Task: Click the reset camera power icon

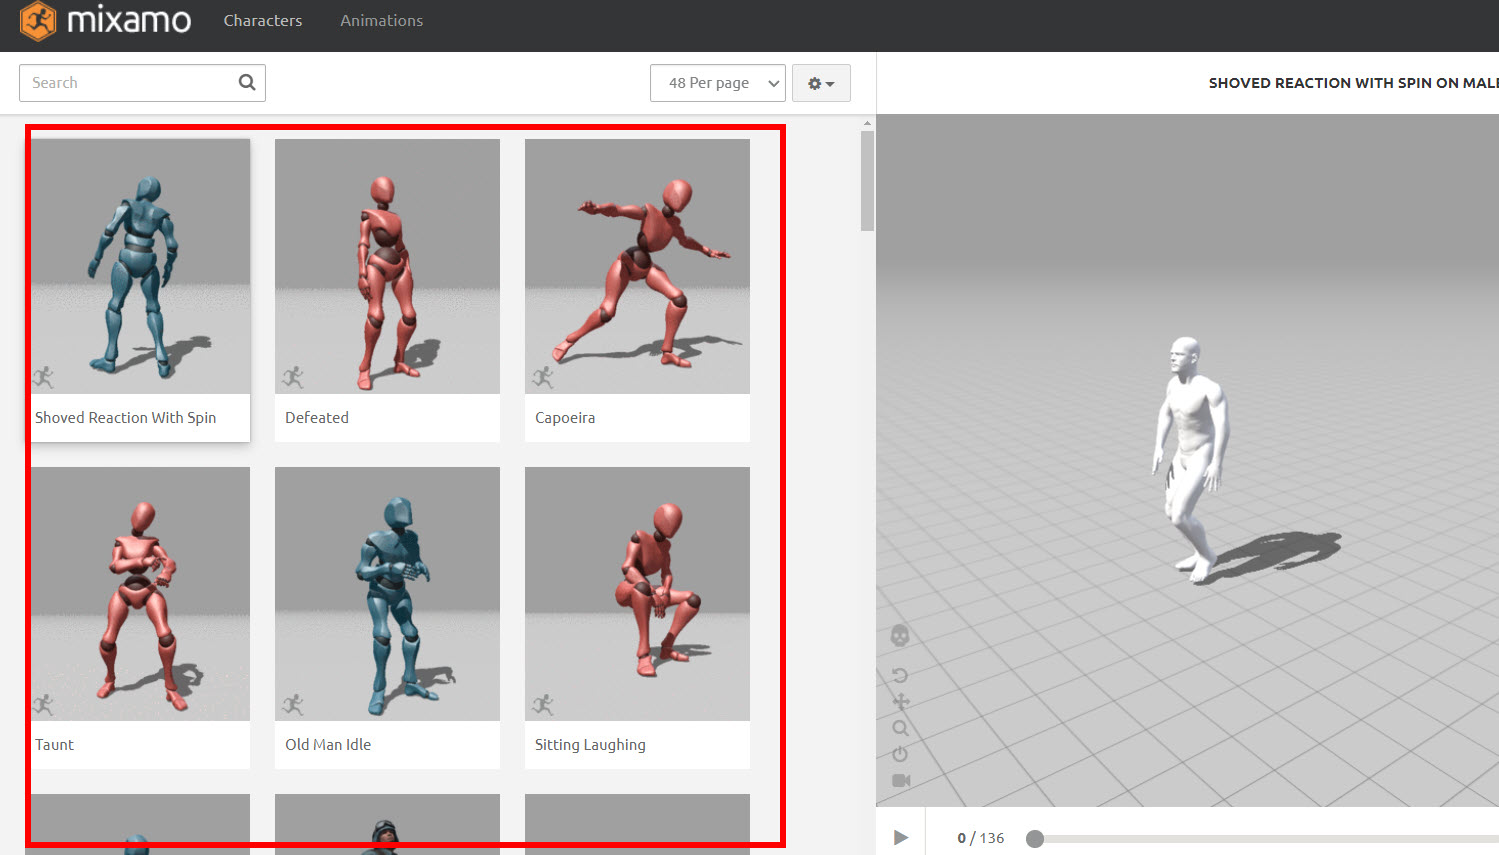Action: point(900,754)
